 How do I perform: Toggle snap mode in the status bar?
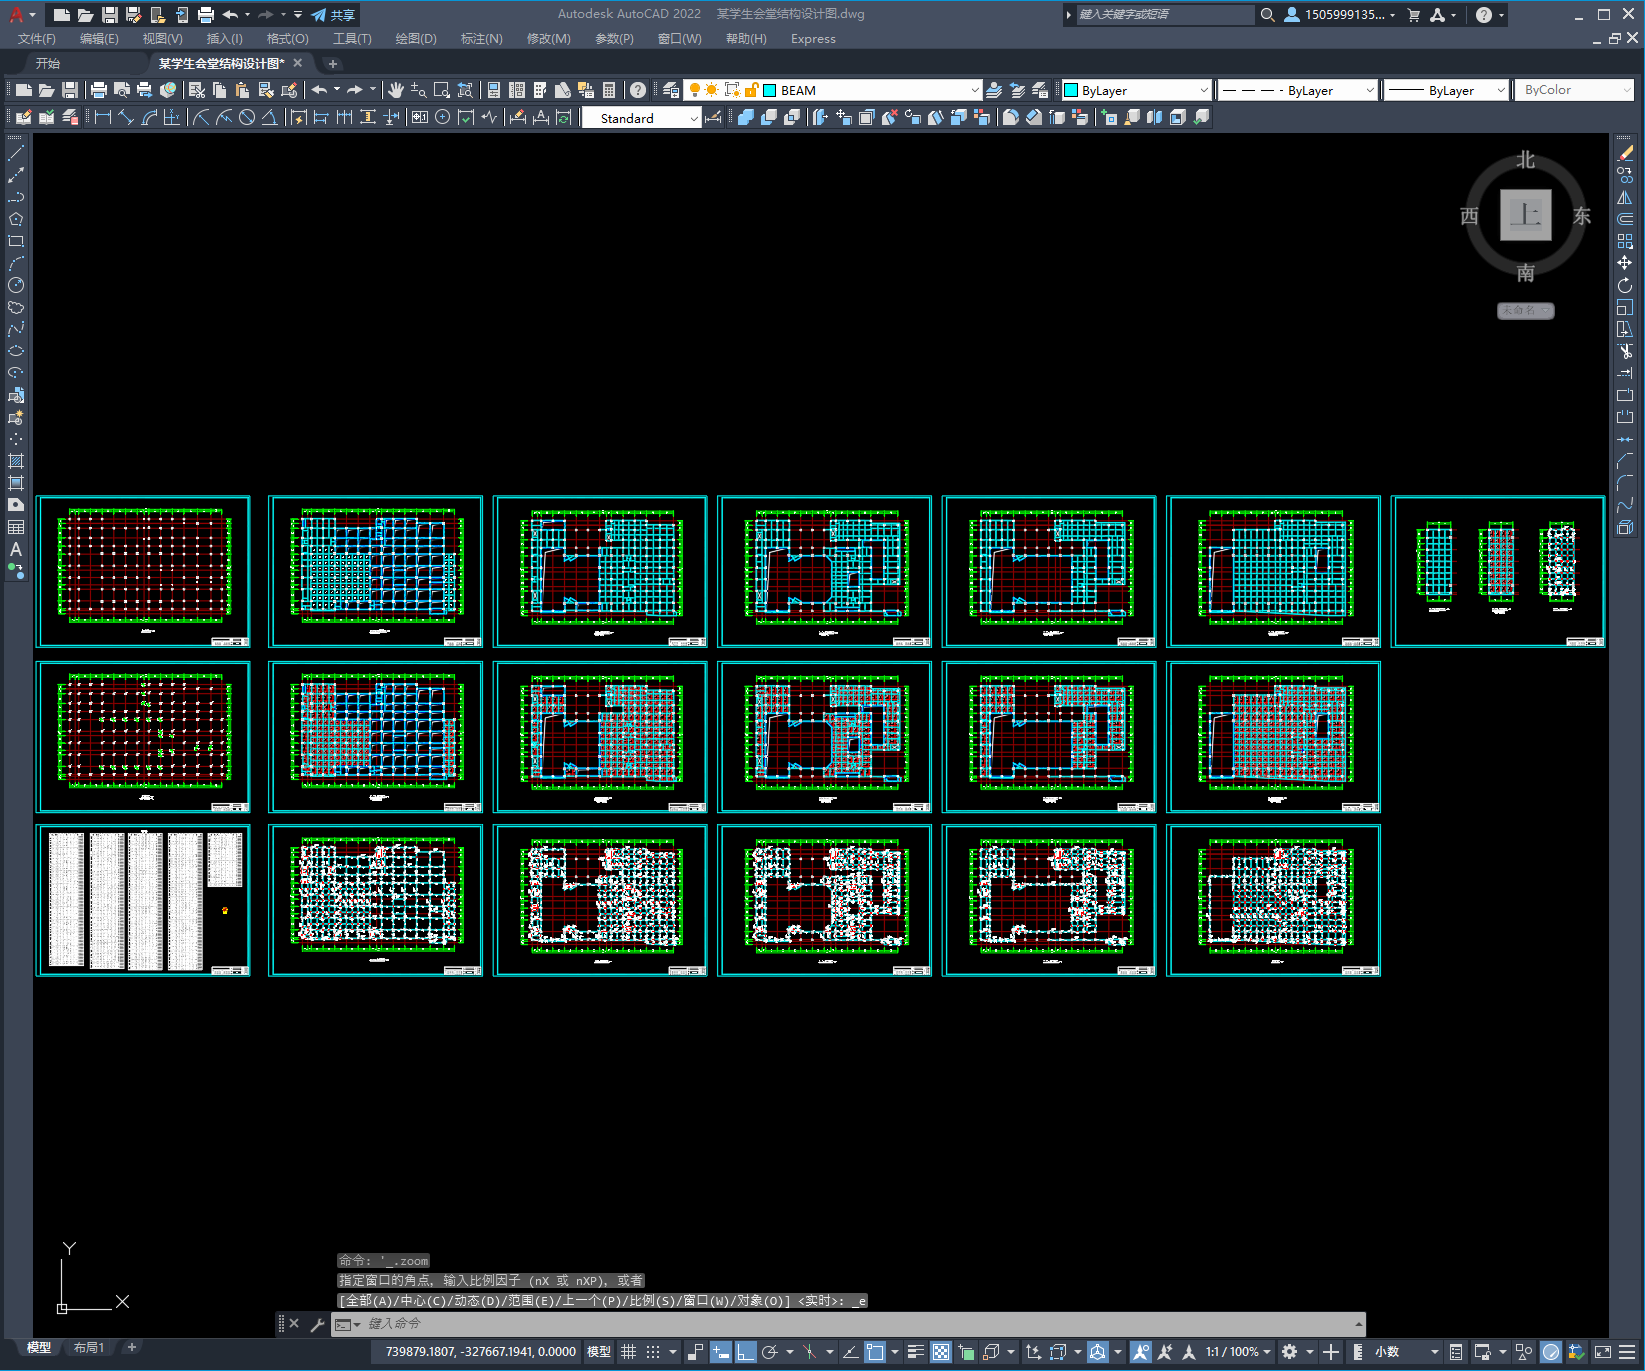coord(653,1352)
